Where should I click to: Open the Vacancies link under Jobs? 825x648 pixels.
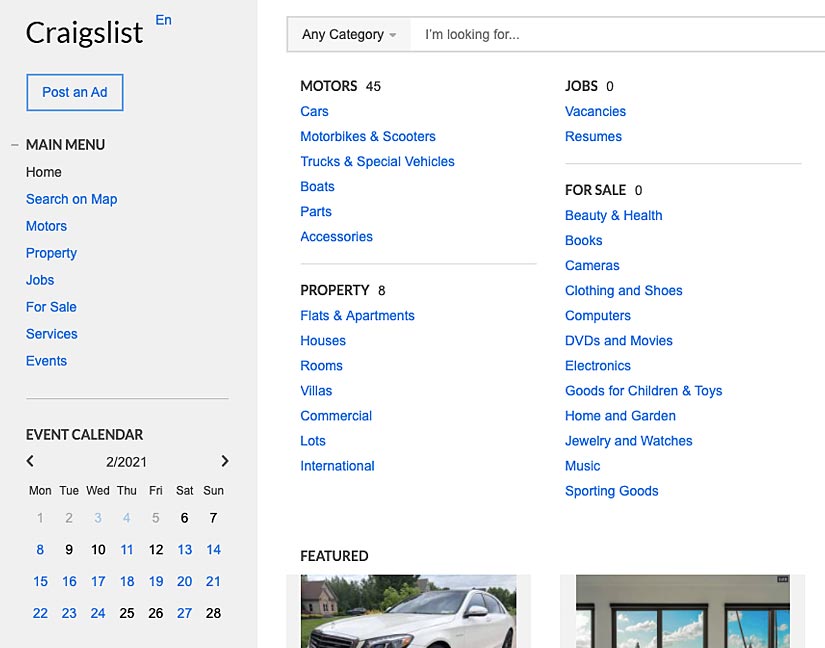pos(595,111)
